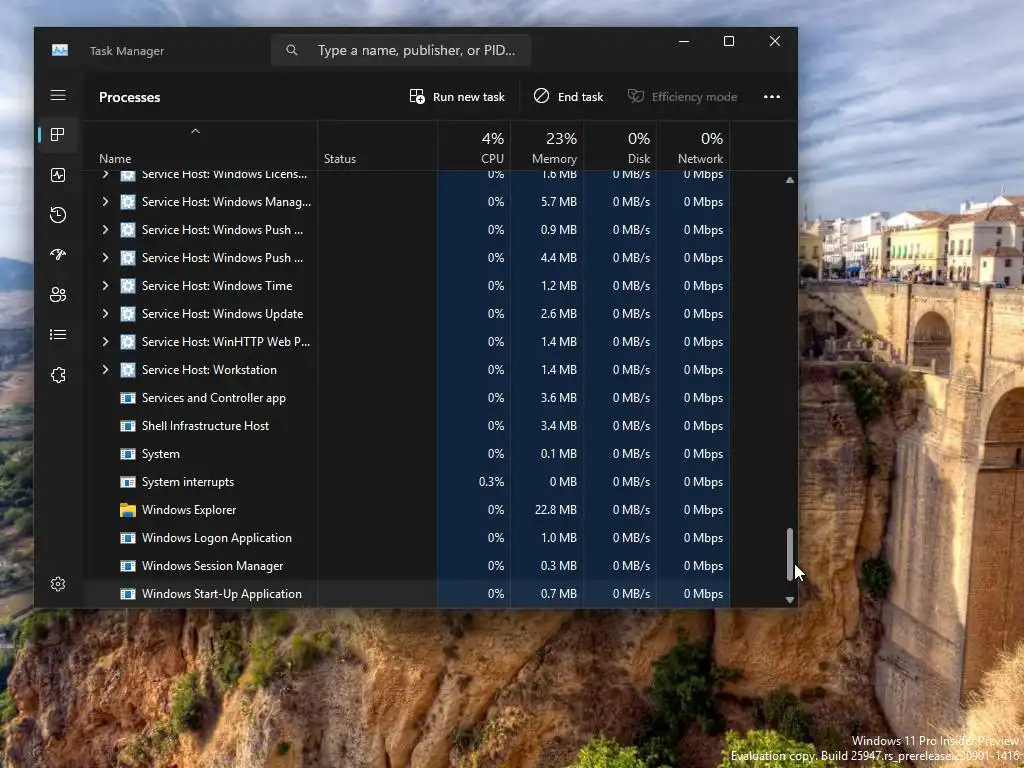
Task: Focus the name, publisher, or PID search field
Action: [x=400, y=50]
